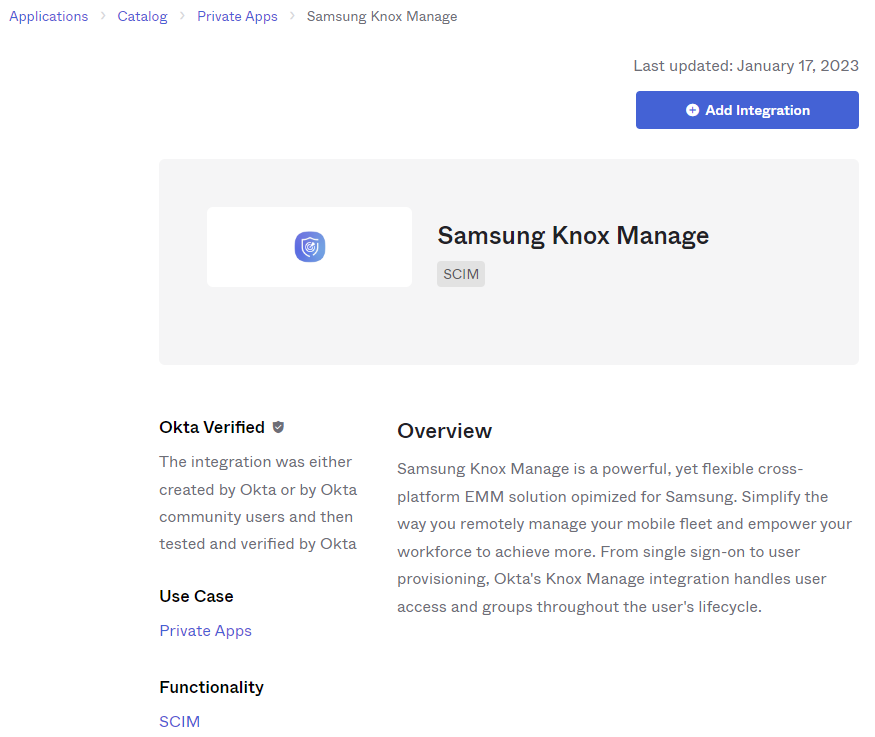Select the Samsung Knox Manage heading
Image resolution: width=875 pixels, height=737 pixels.
tap(573, 235)
